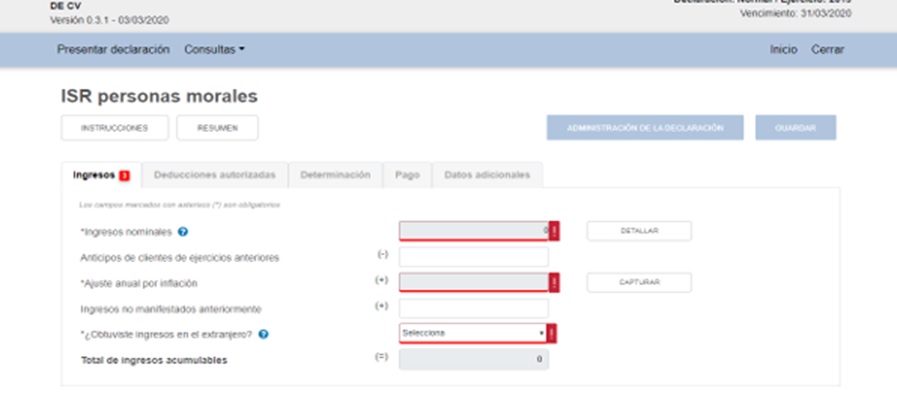Click help icon next to Ingresos nominales
Image resolution: width=897 pixels, height=409 pixels.
point(183,232)
